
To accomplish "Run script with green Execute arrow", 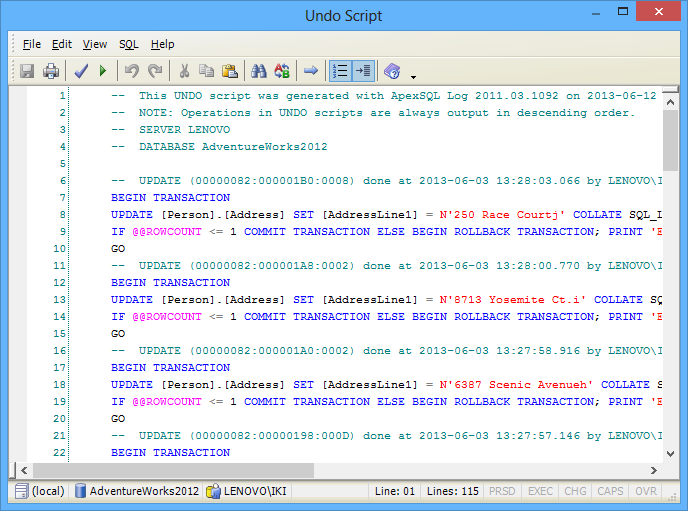I will pyautogui.click(x=103, y=71).
